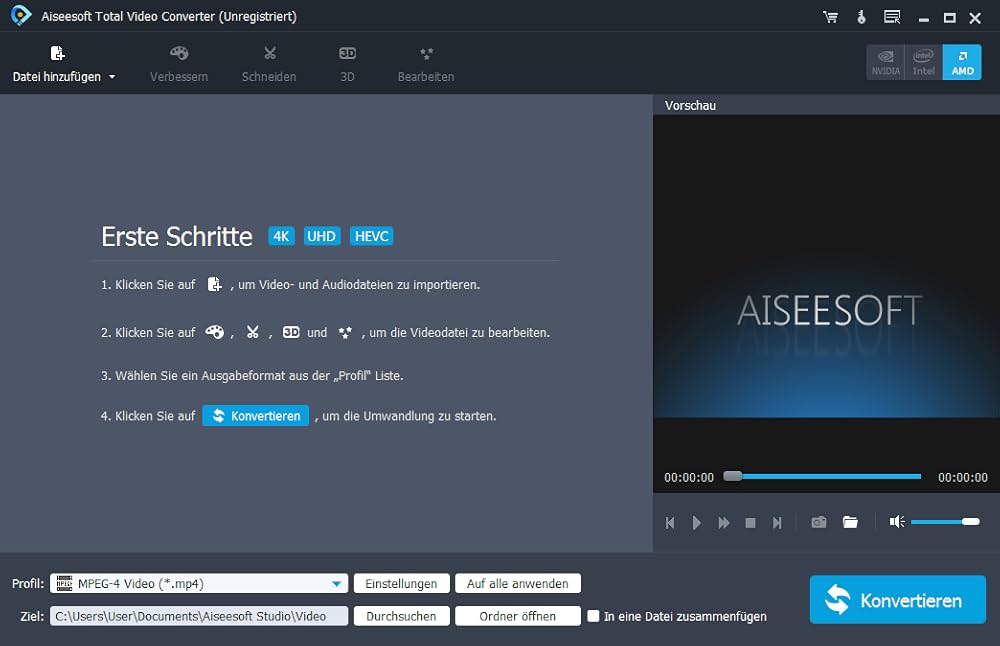Open the menu icon in title bar
Image resolution: width=1000 pixels, height=646 pixels.
[892, 17]
